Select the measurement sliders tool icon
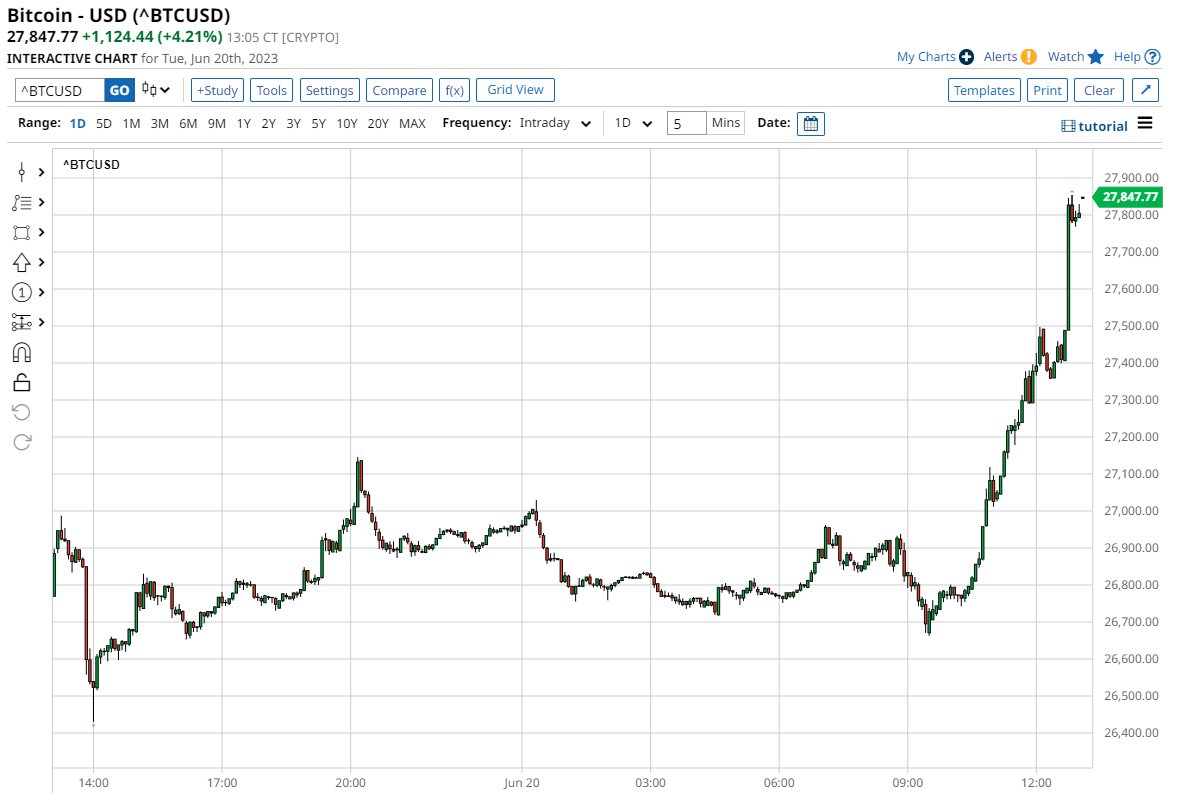 (21, 323)
